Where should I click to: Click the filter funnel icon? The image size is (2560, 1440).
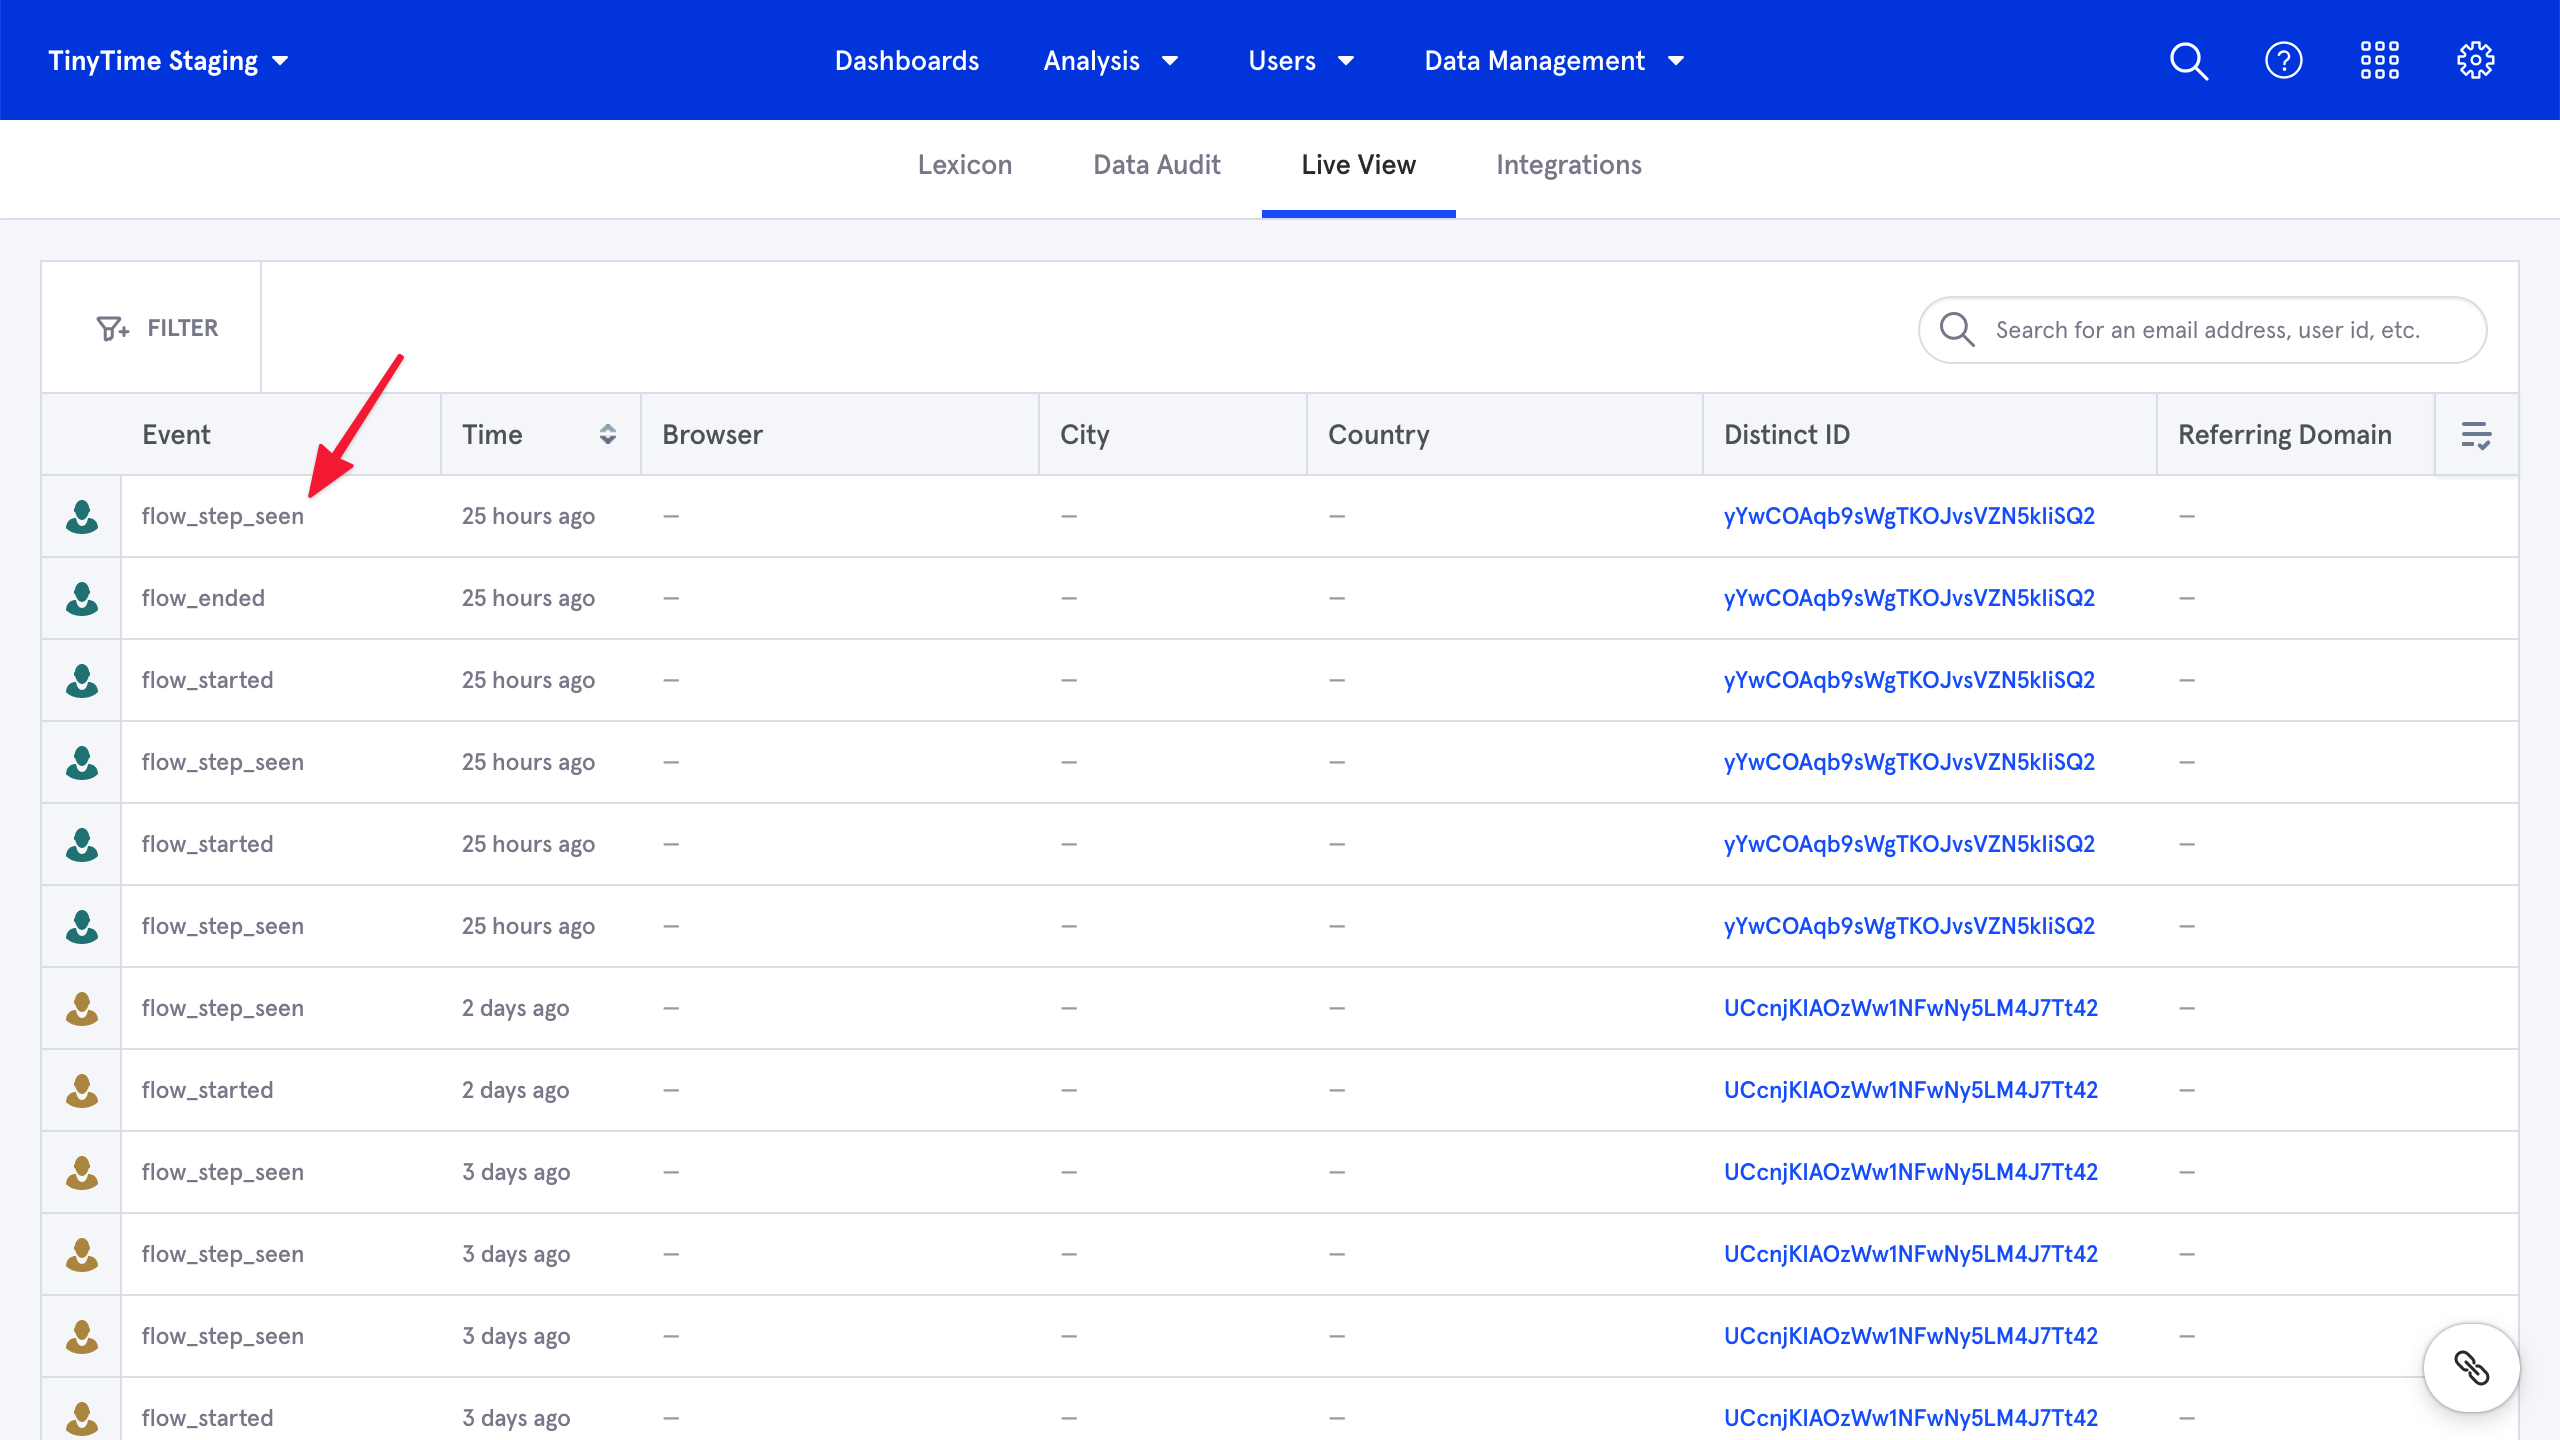[x=112, y=328]
